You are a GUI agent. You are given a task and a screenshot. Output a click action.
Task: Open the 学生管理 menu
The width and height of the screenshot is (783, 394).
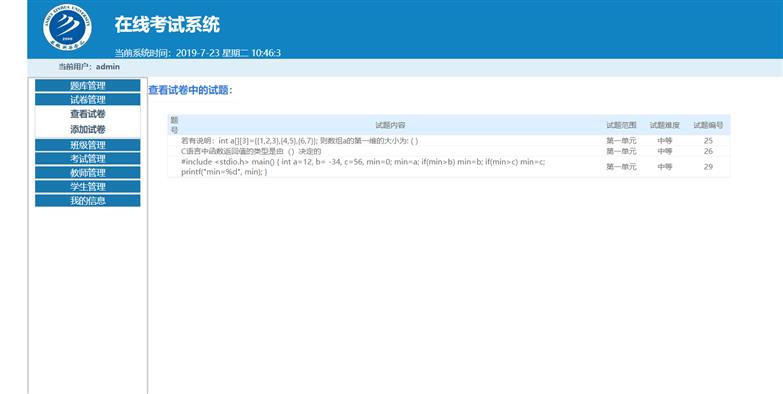87,187
